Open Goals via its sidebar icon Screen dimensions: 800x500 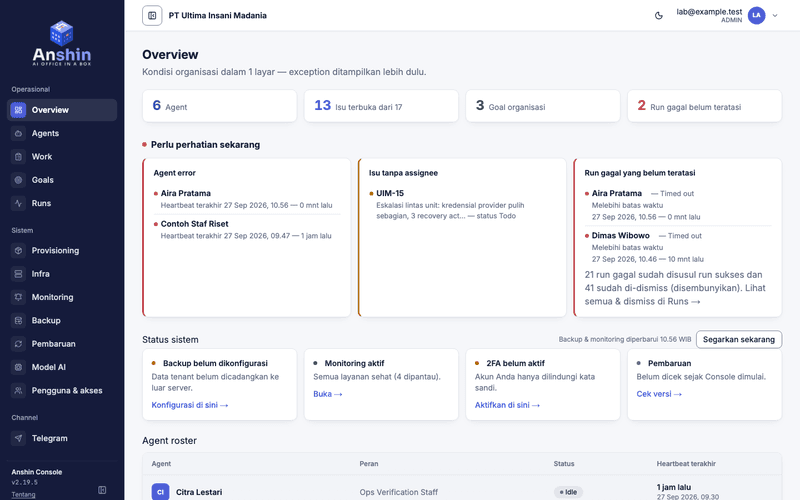tap(18, 180)
